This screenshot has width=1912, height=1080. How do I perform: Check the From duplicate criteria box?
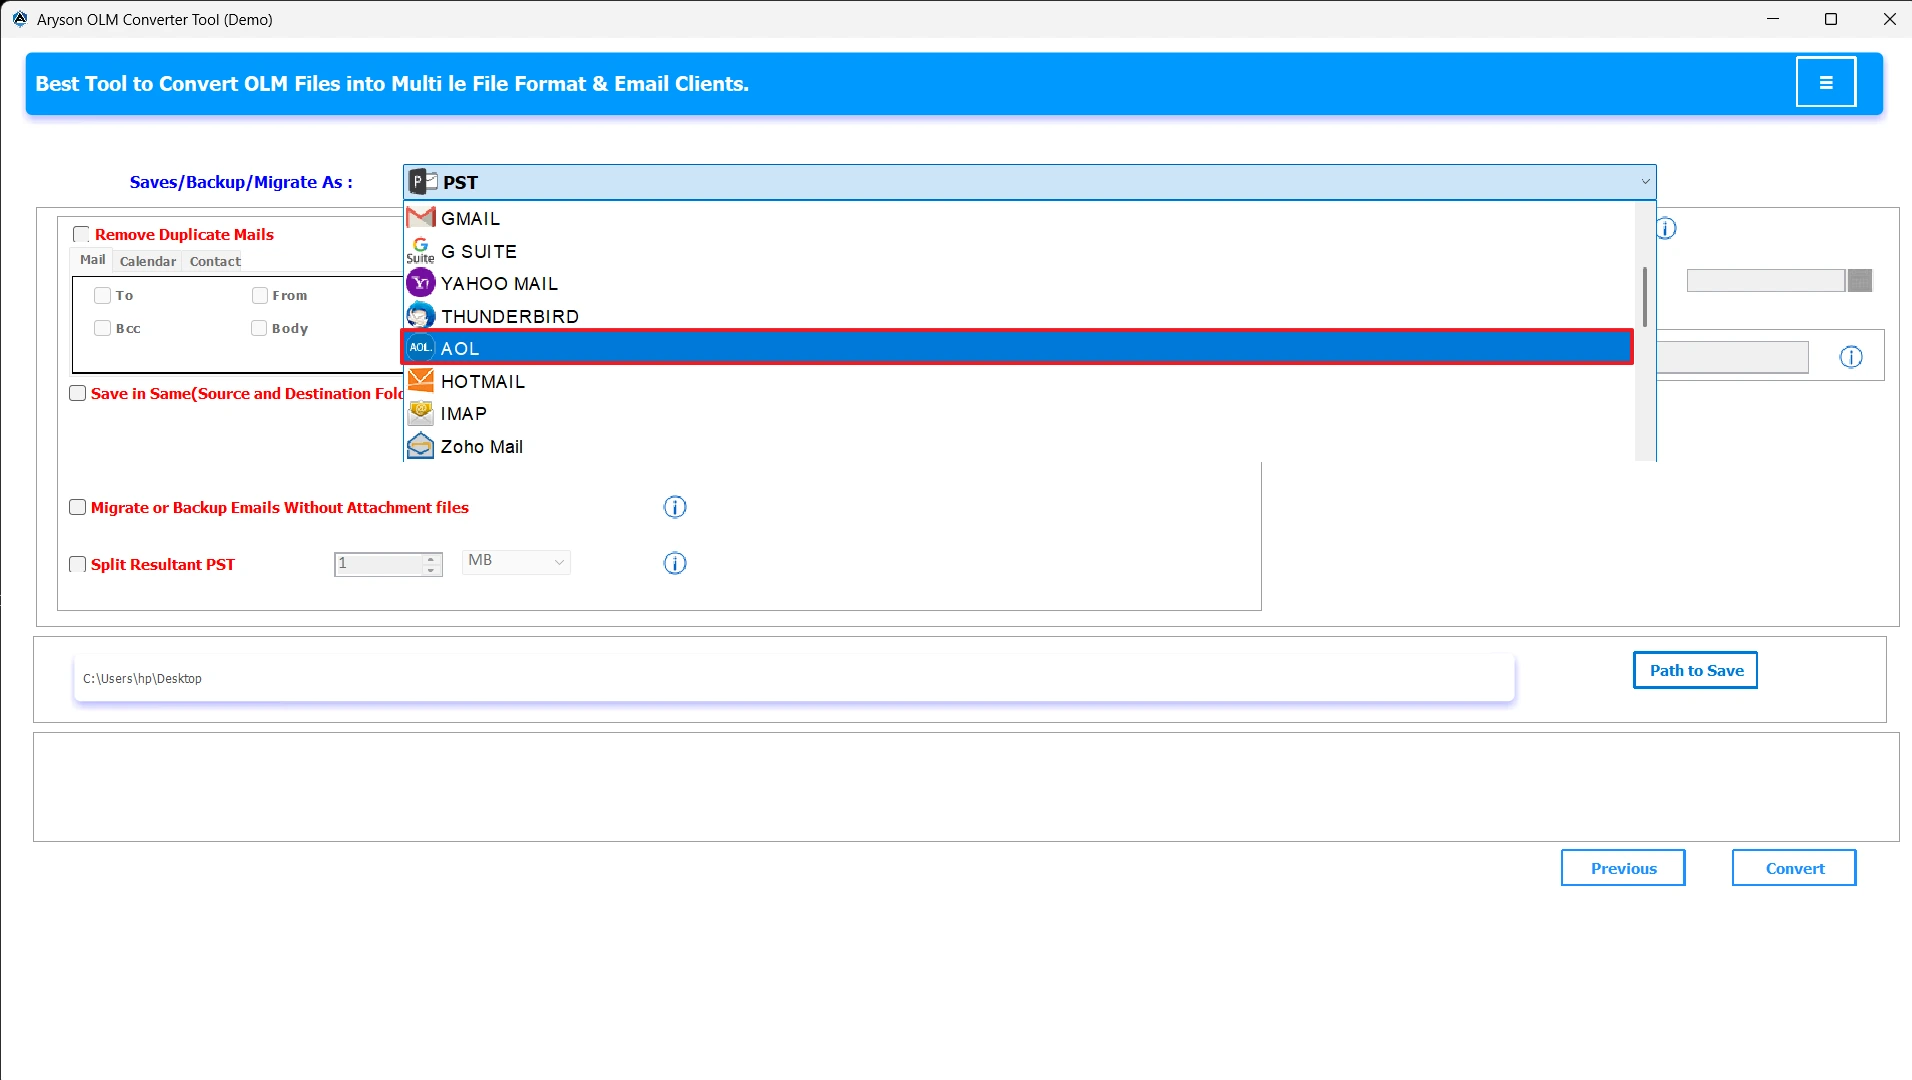click(x=259, y=295)
